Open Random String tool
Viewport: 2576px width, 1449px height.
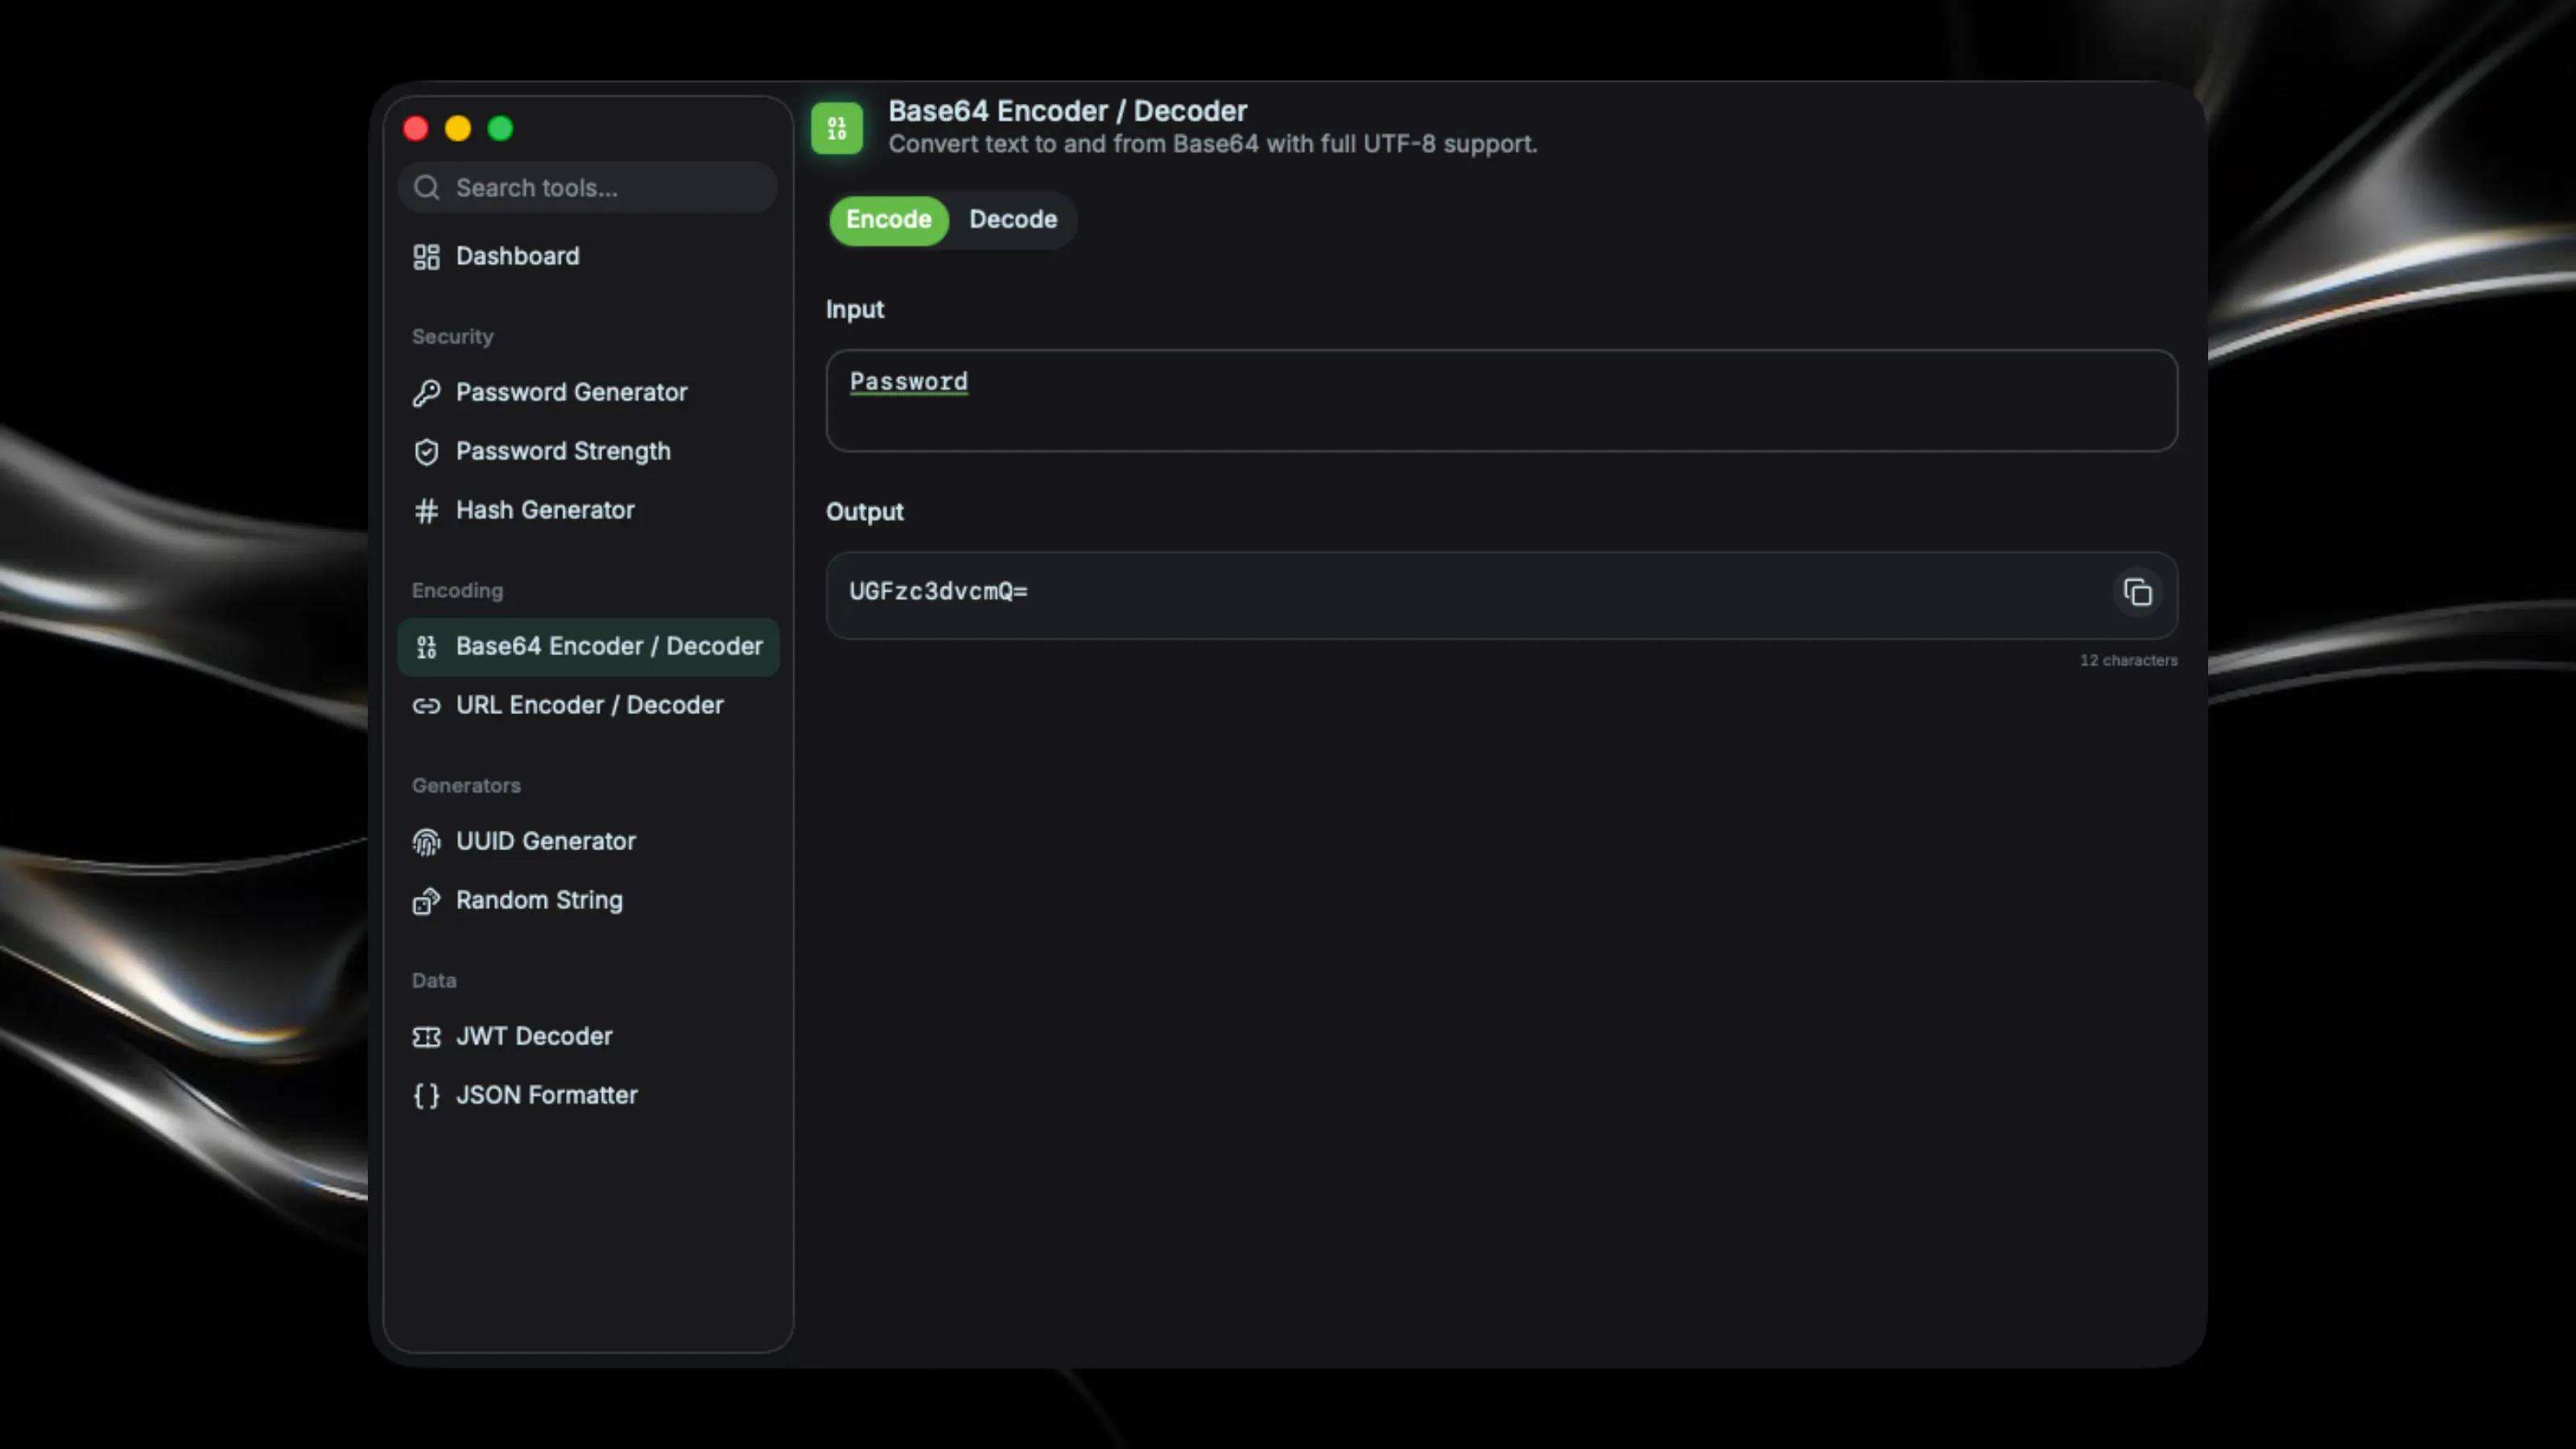588,901
